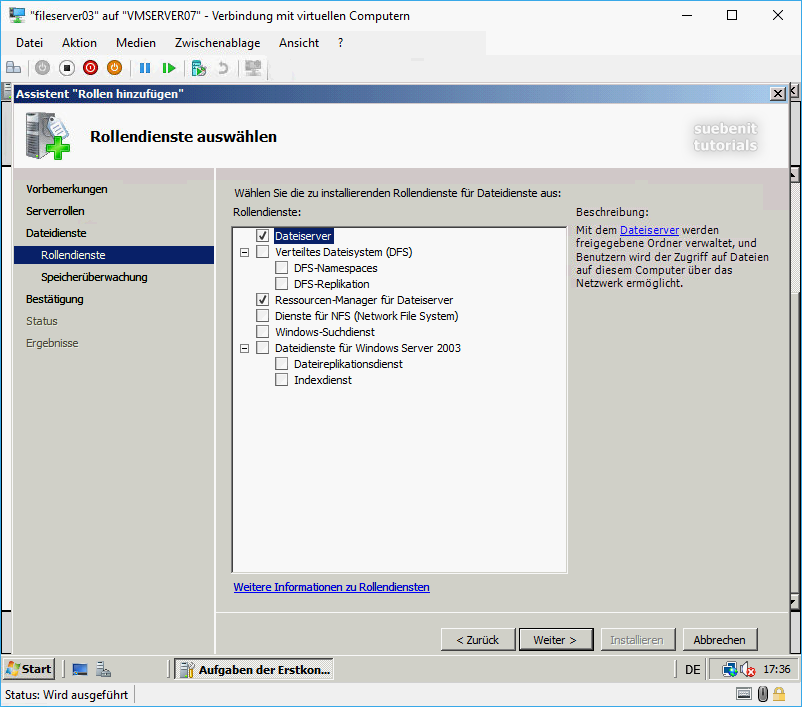Image resolution: width=802 pixels, height=707 pixels.
Task: Click the green Reset/Resume play icon
Action: pos(169,68)
